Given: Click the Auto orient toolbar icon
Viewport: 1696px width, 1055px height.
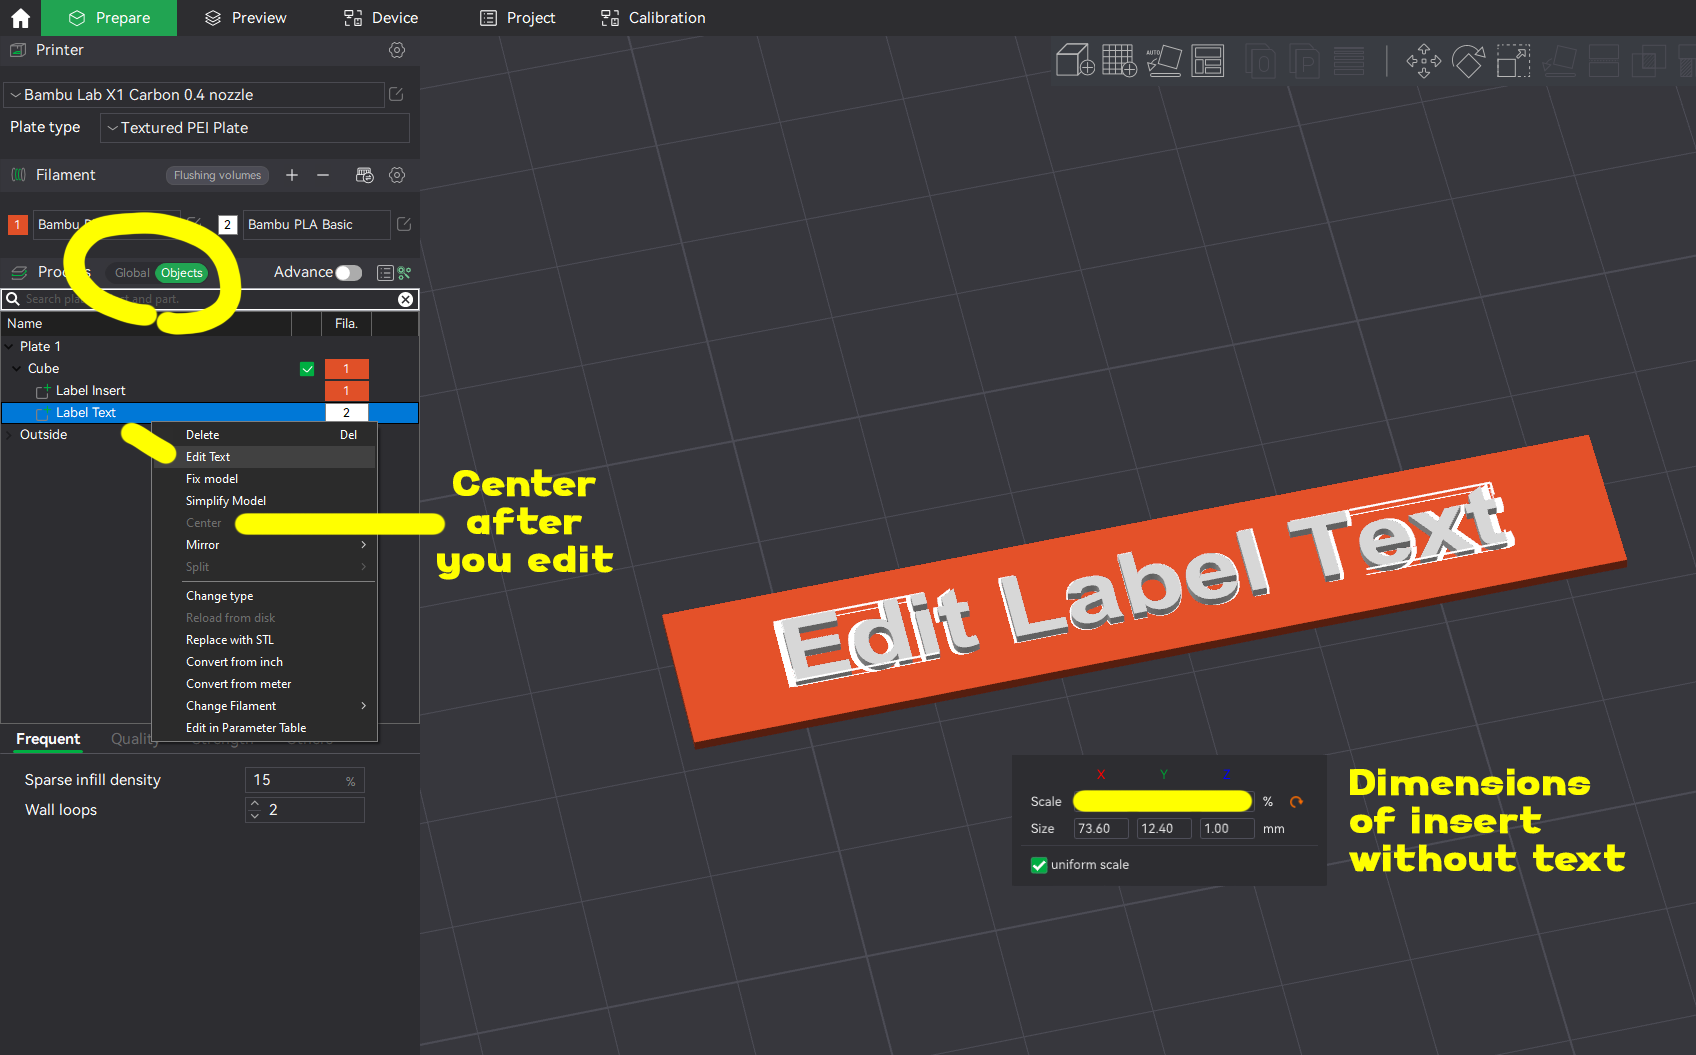Looking at the screenshot, I should click(x=1163, y=60).
